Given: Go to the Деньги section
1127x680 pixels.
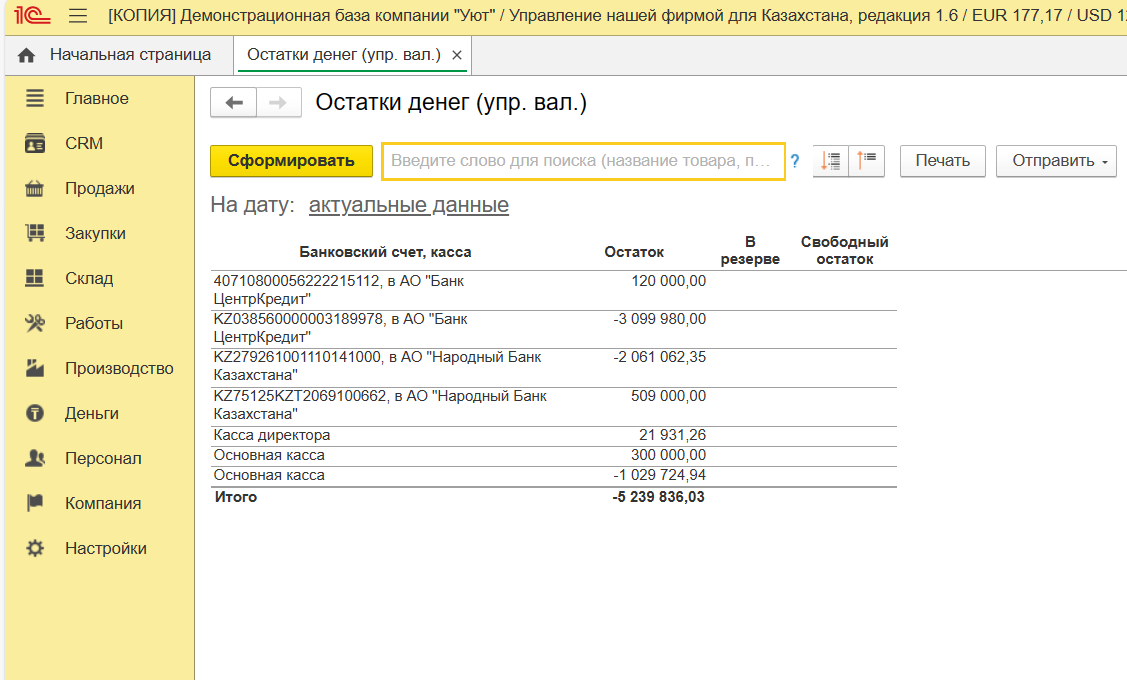Looking at the screenshot, I should click(x=92, y=414).
